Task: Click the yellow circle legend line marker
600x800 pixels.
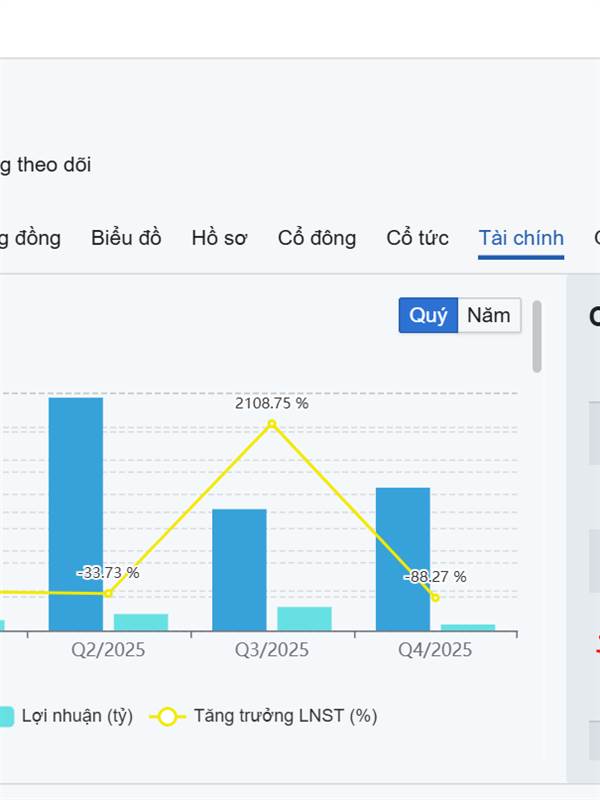Action: coord(167,716)
